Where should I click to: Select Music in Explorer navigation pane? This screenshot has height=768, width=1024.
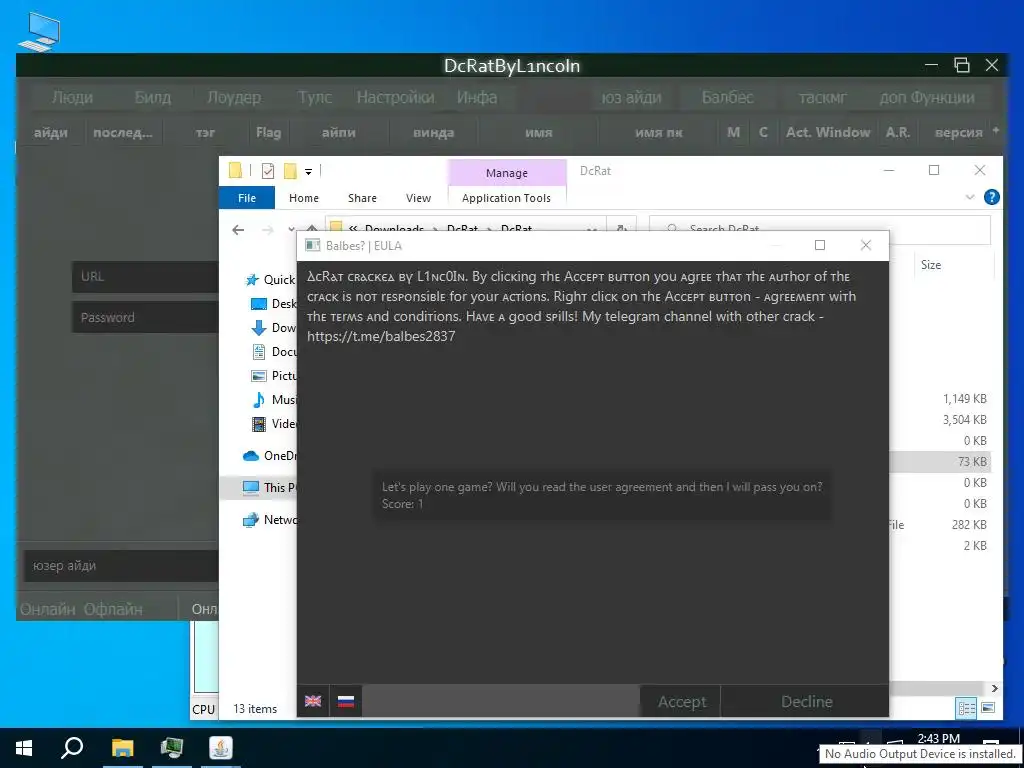274,400
